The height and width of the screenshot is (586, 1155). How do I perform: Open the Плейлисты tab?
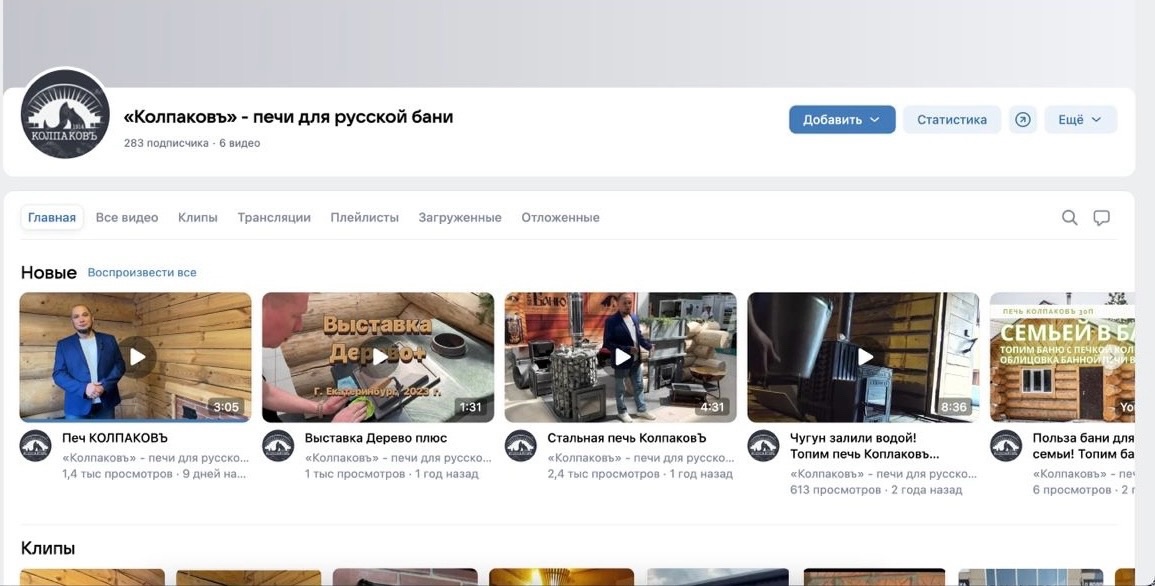[365, 217]
